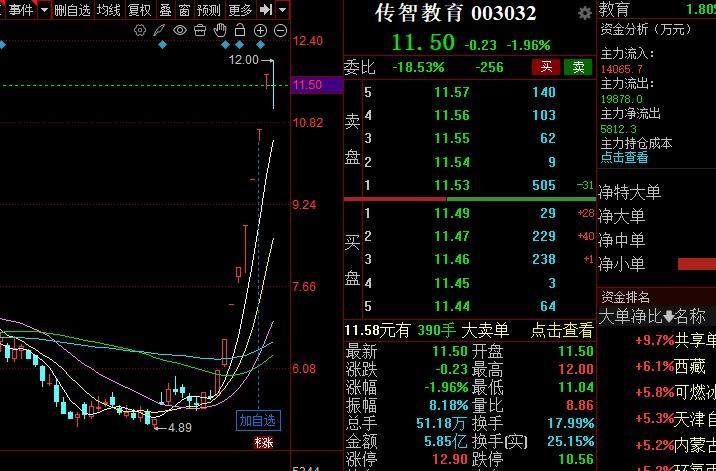Click buy level 1 price 11.49
Image resolution: width=716 pixels, height=471 pixels.
(452, 213)
